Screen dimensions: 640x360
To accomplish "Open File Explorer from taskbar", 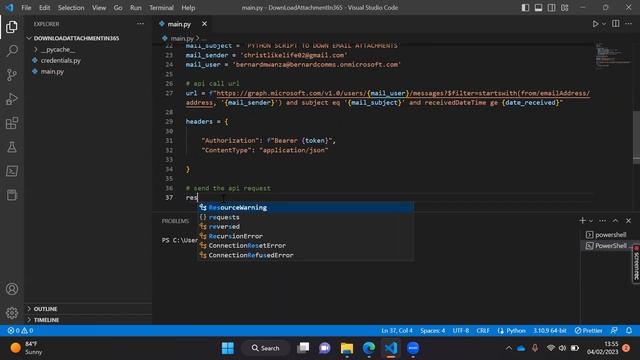I will [x=347, y=348].
